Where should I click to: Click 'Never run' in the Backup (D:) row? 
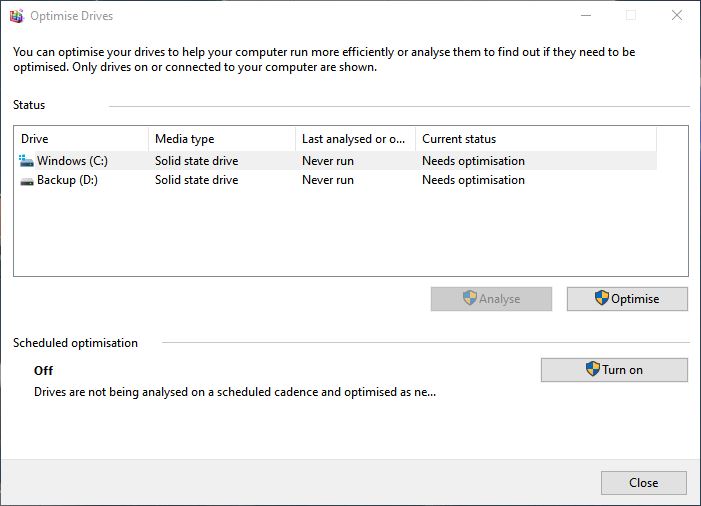(x=328, y=180)
